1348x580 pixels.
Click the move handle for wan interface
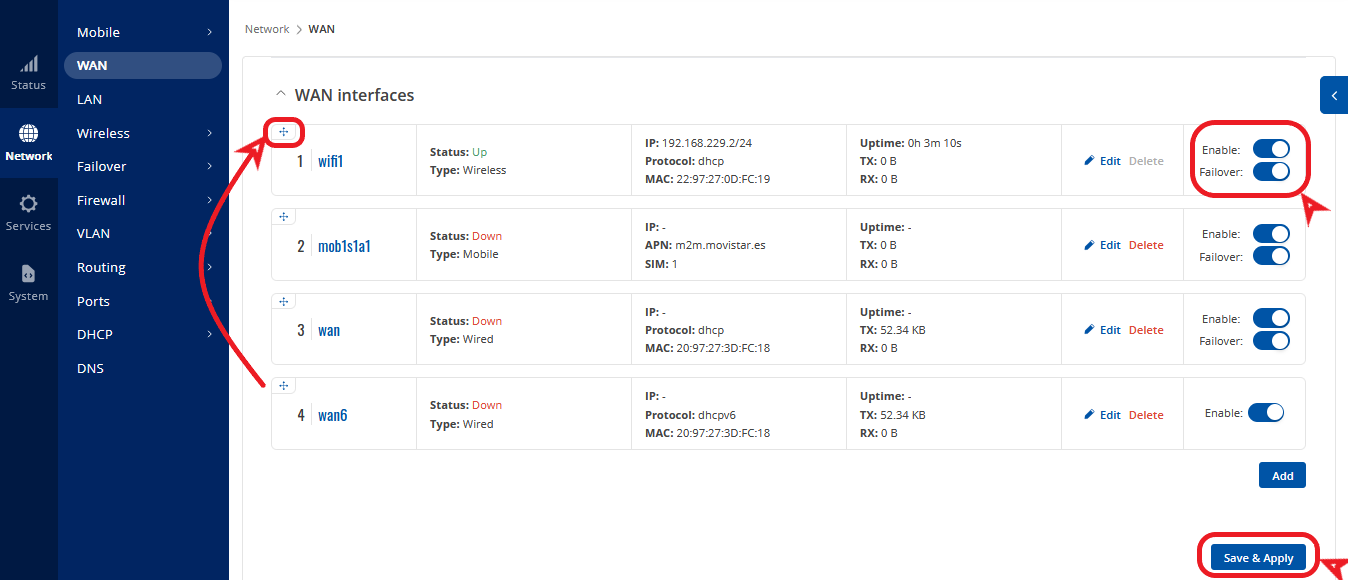(284, 301)
